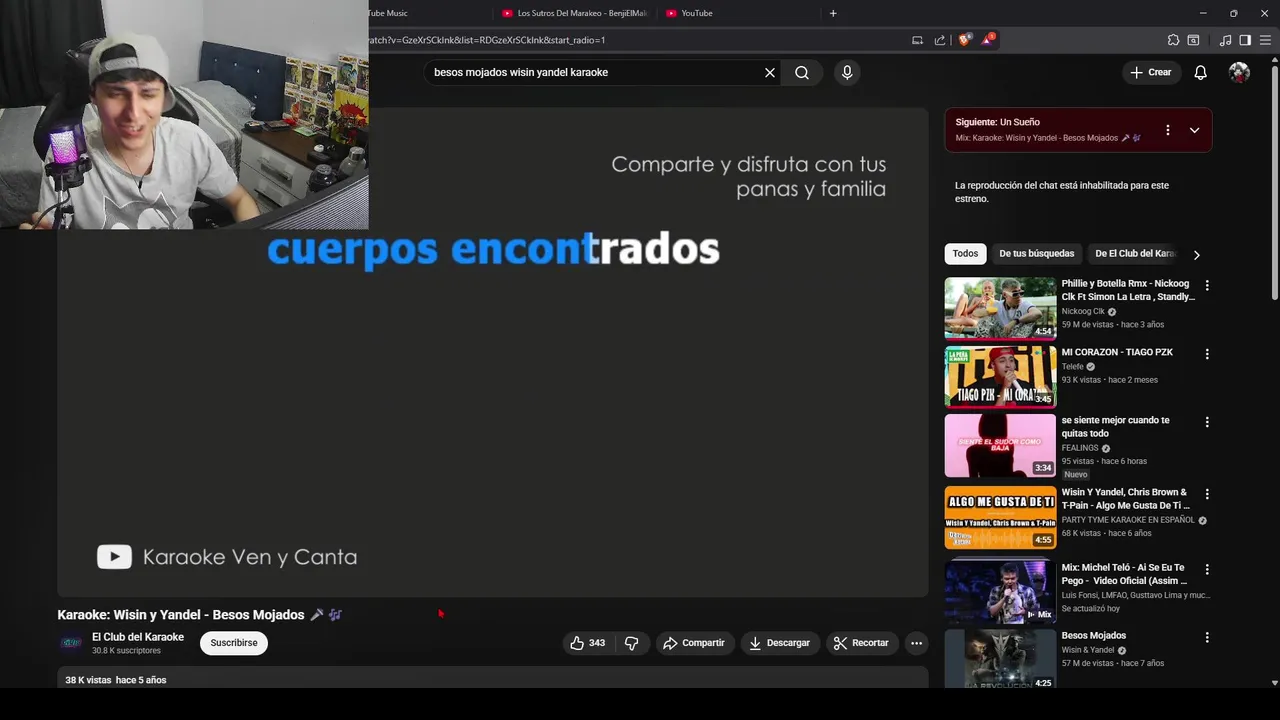
Task: Select the Todos filter chip
Action: pos(965,254)
